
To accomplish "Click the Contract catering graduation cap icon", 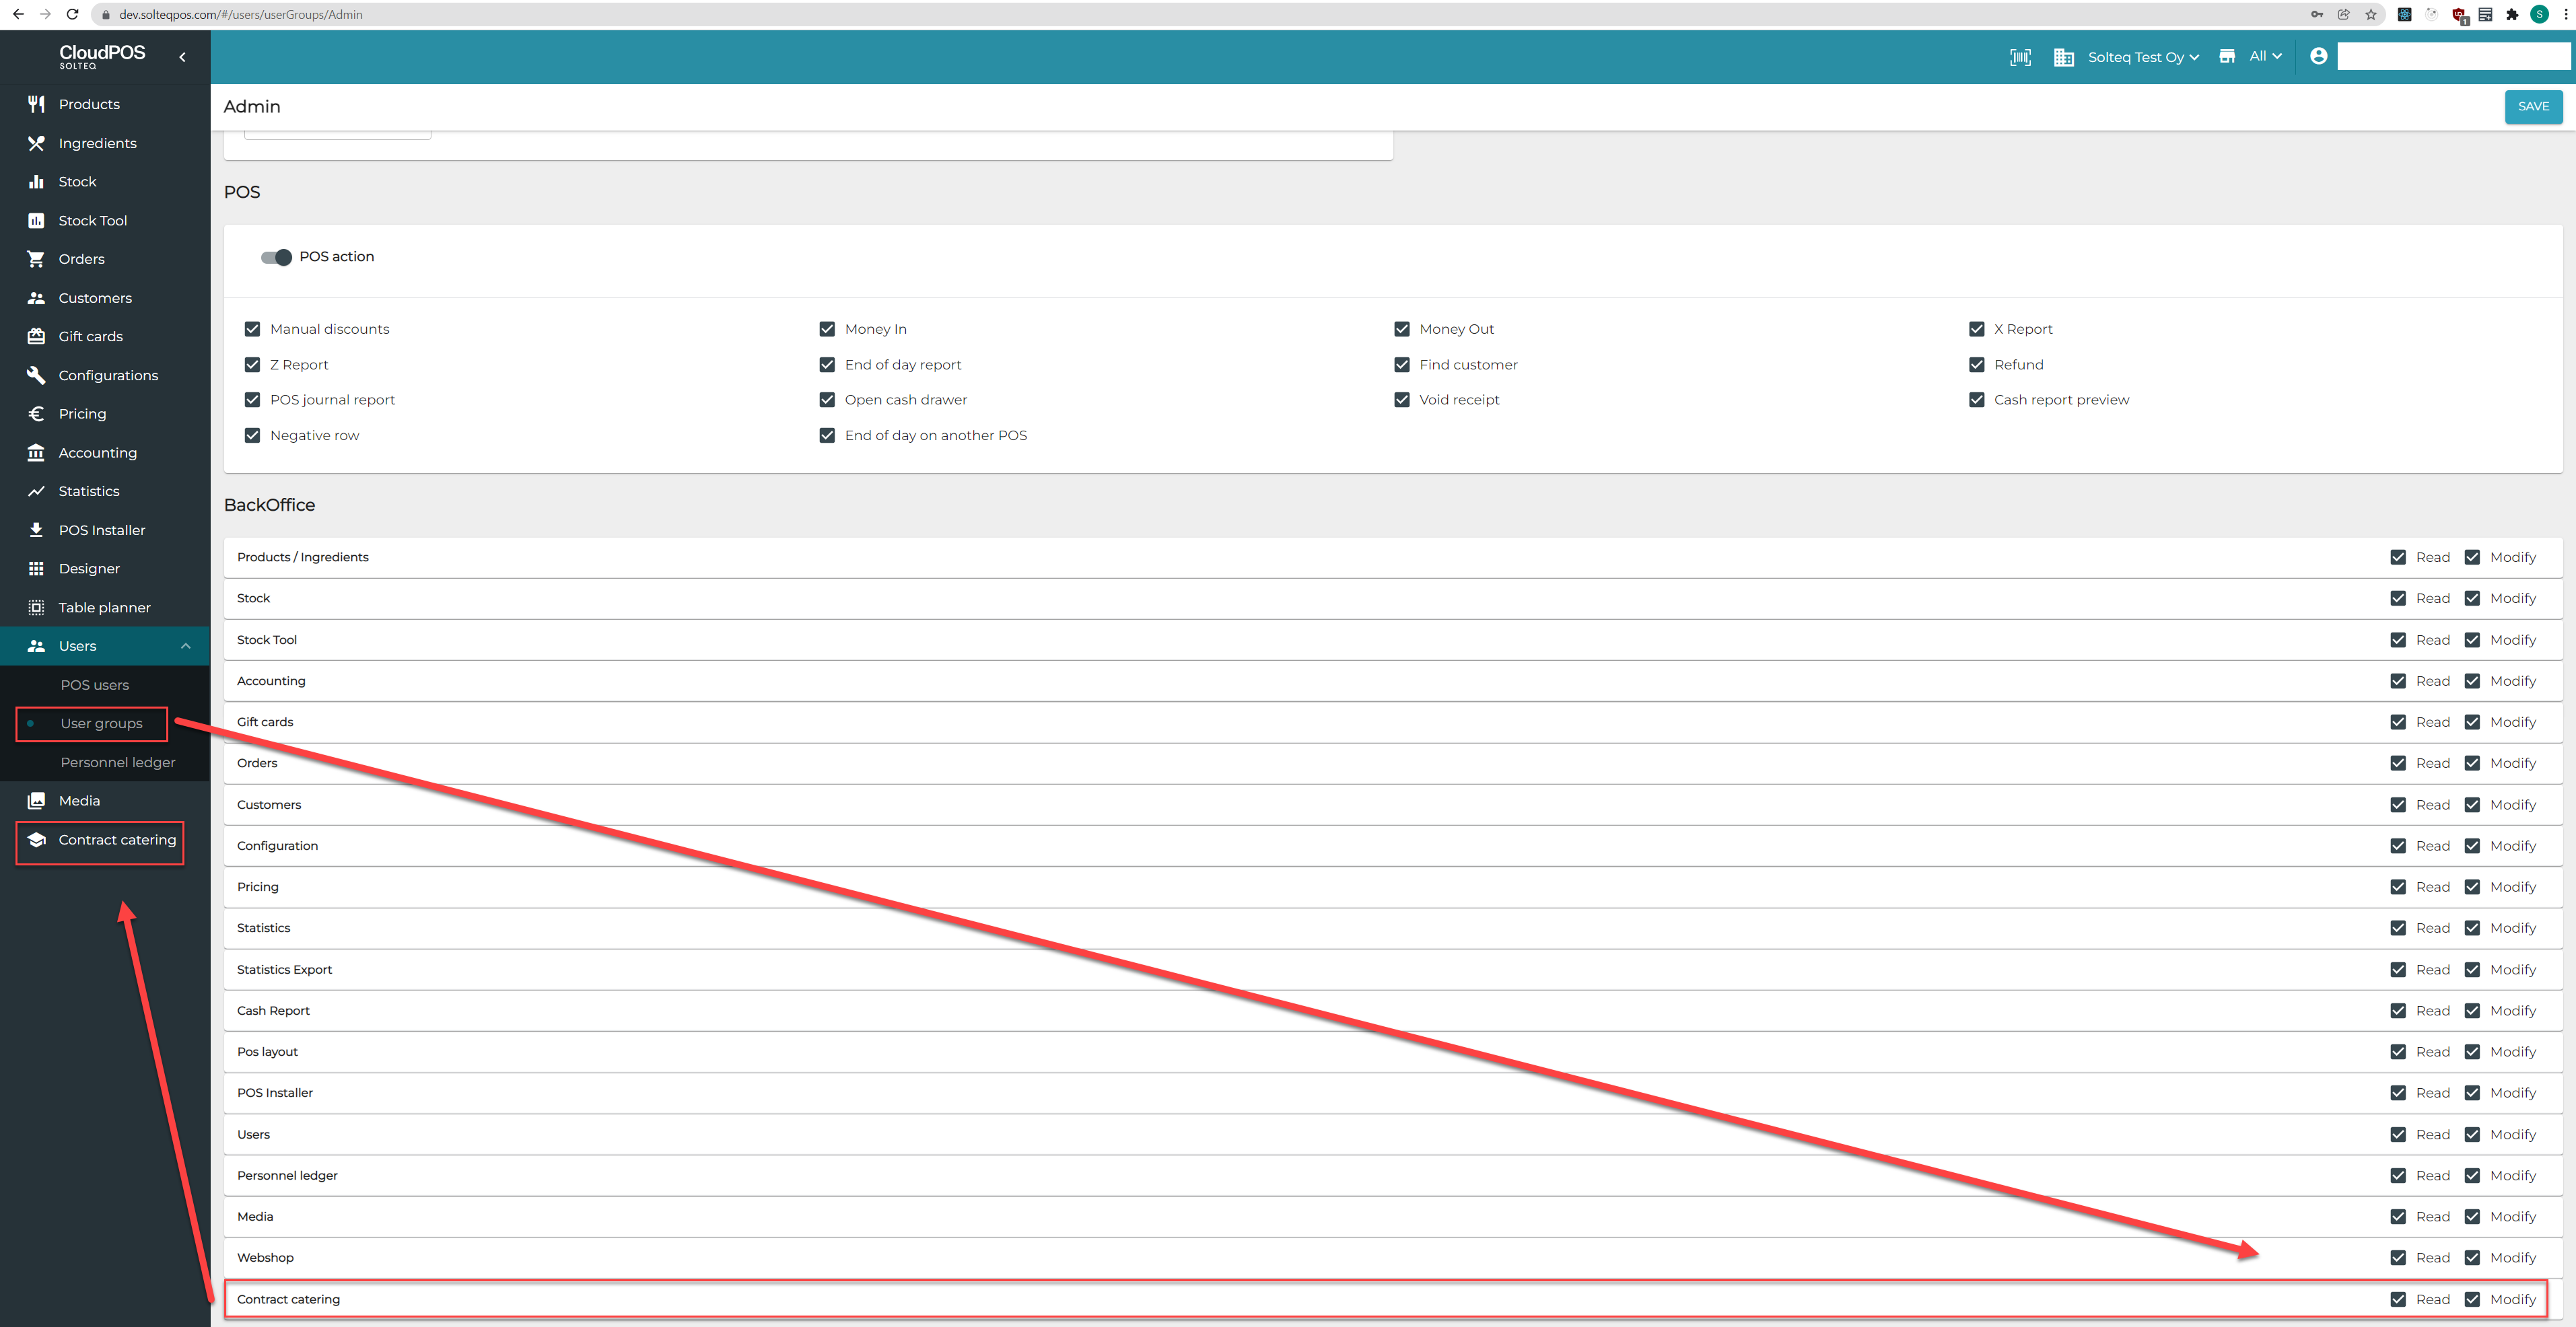I will point(36,840).
